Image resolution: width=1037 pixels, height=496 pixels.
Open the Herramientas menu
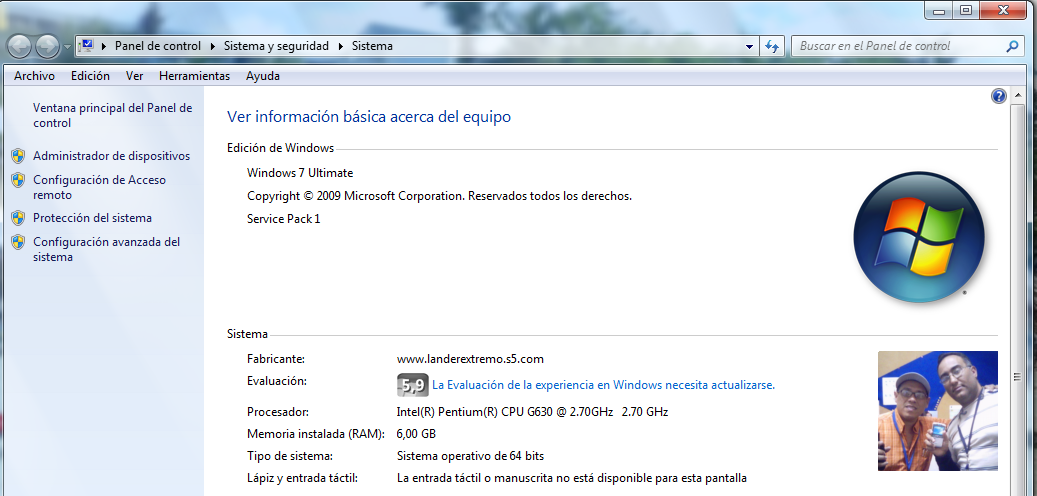(x=194, y=76)
